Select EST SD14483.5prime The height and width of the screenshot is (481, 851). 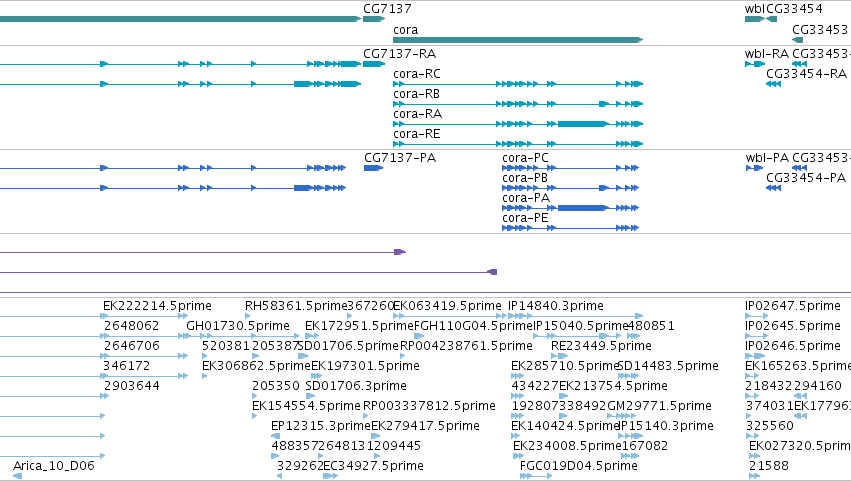coord(668,366)
